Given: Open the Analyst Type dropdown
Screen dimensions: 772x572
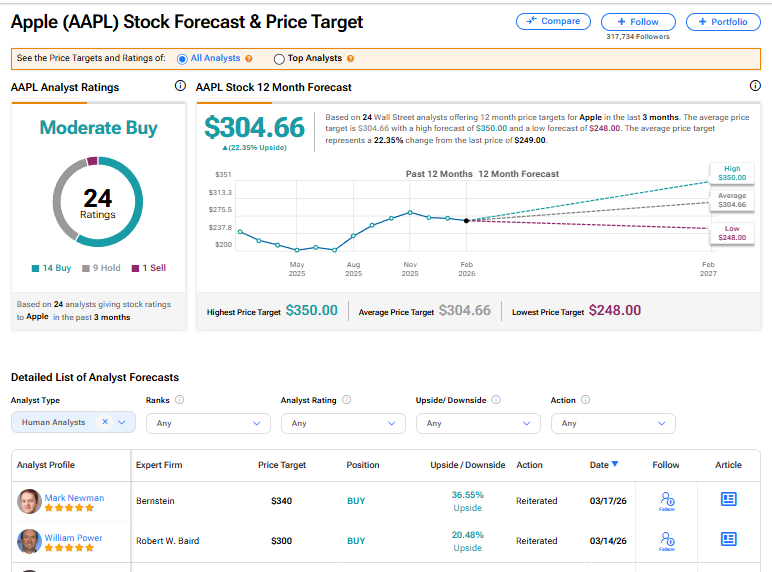Looking at the screenshot, I should (123, 422).
